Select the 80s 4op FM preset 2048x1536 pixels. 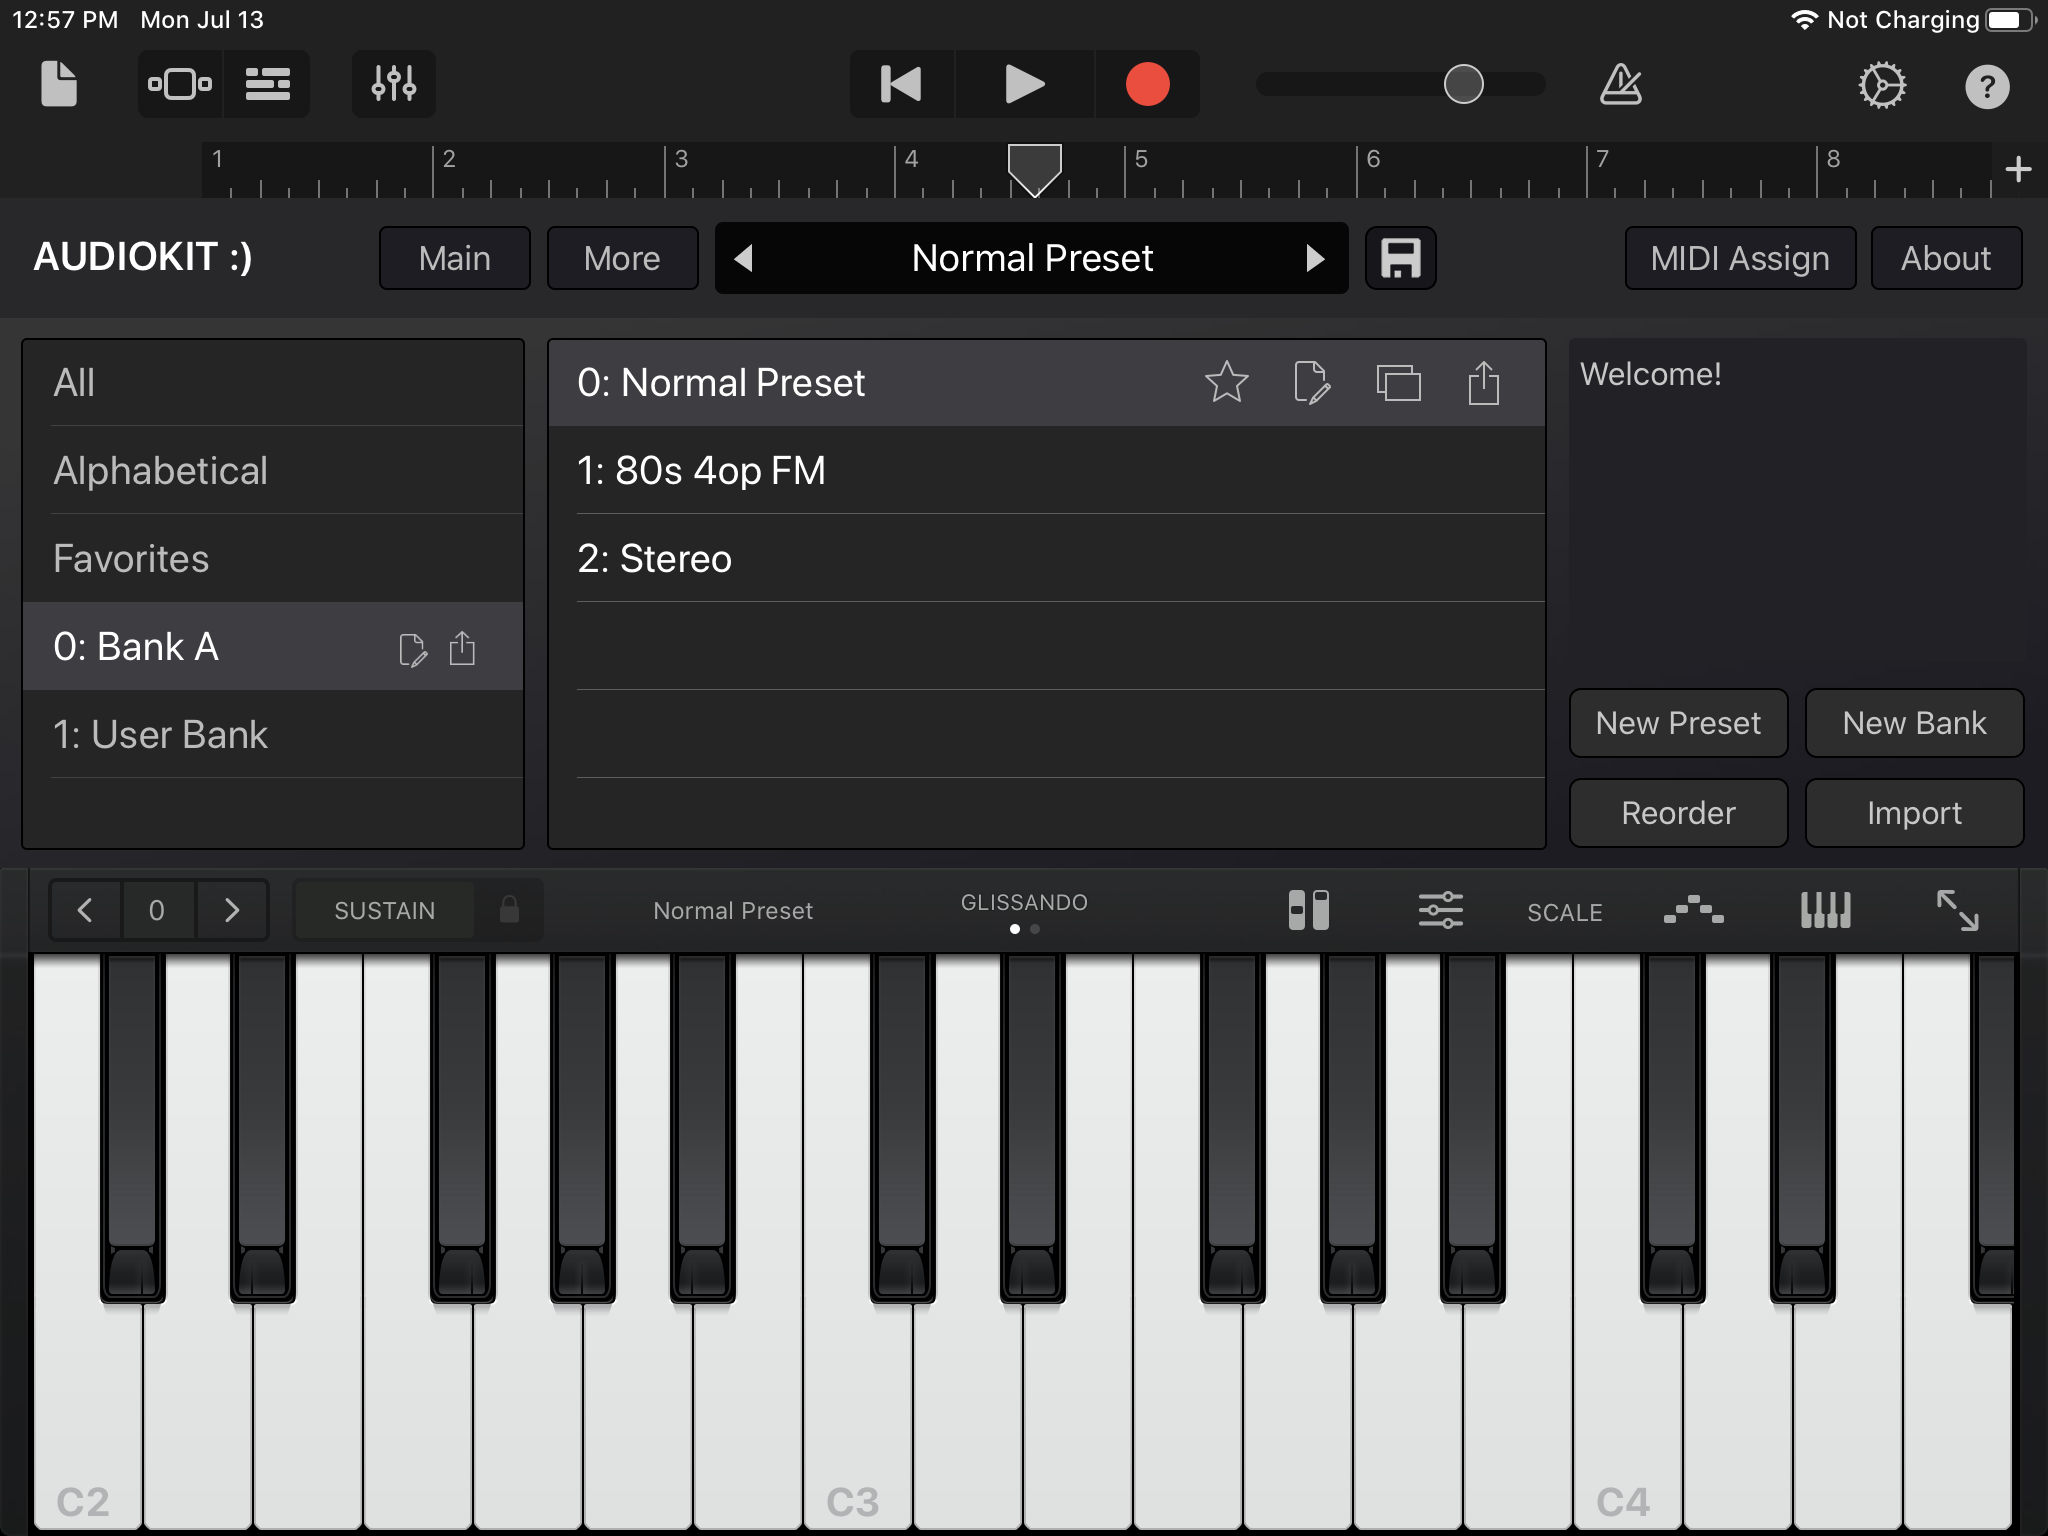point(702,470)
